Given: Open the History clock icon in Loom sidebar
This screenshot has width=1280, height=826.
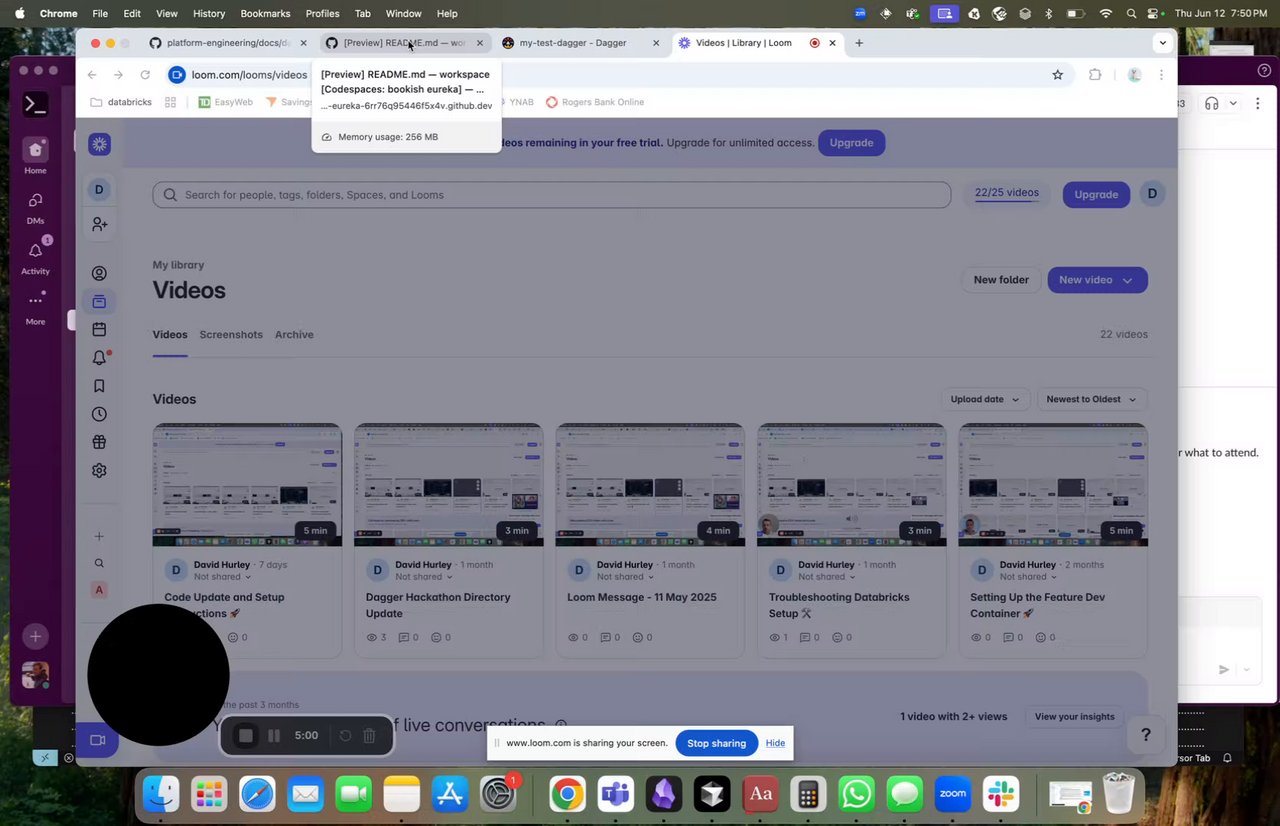Looking at the screenshot, I should (99, 414).
